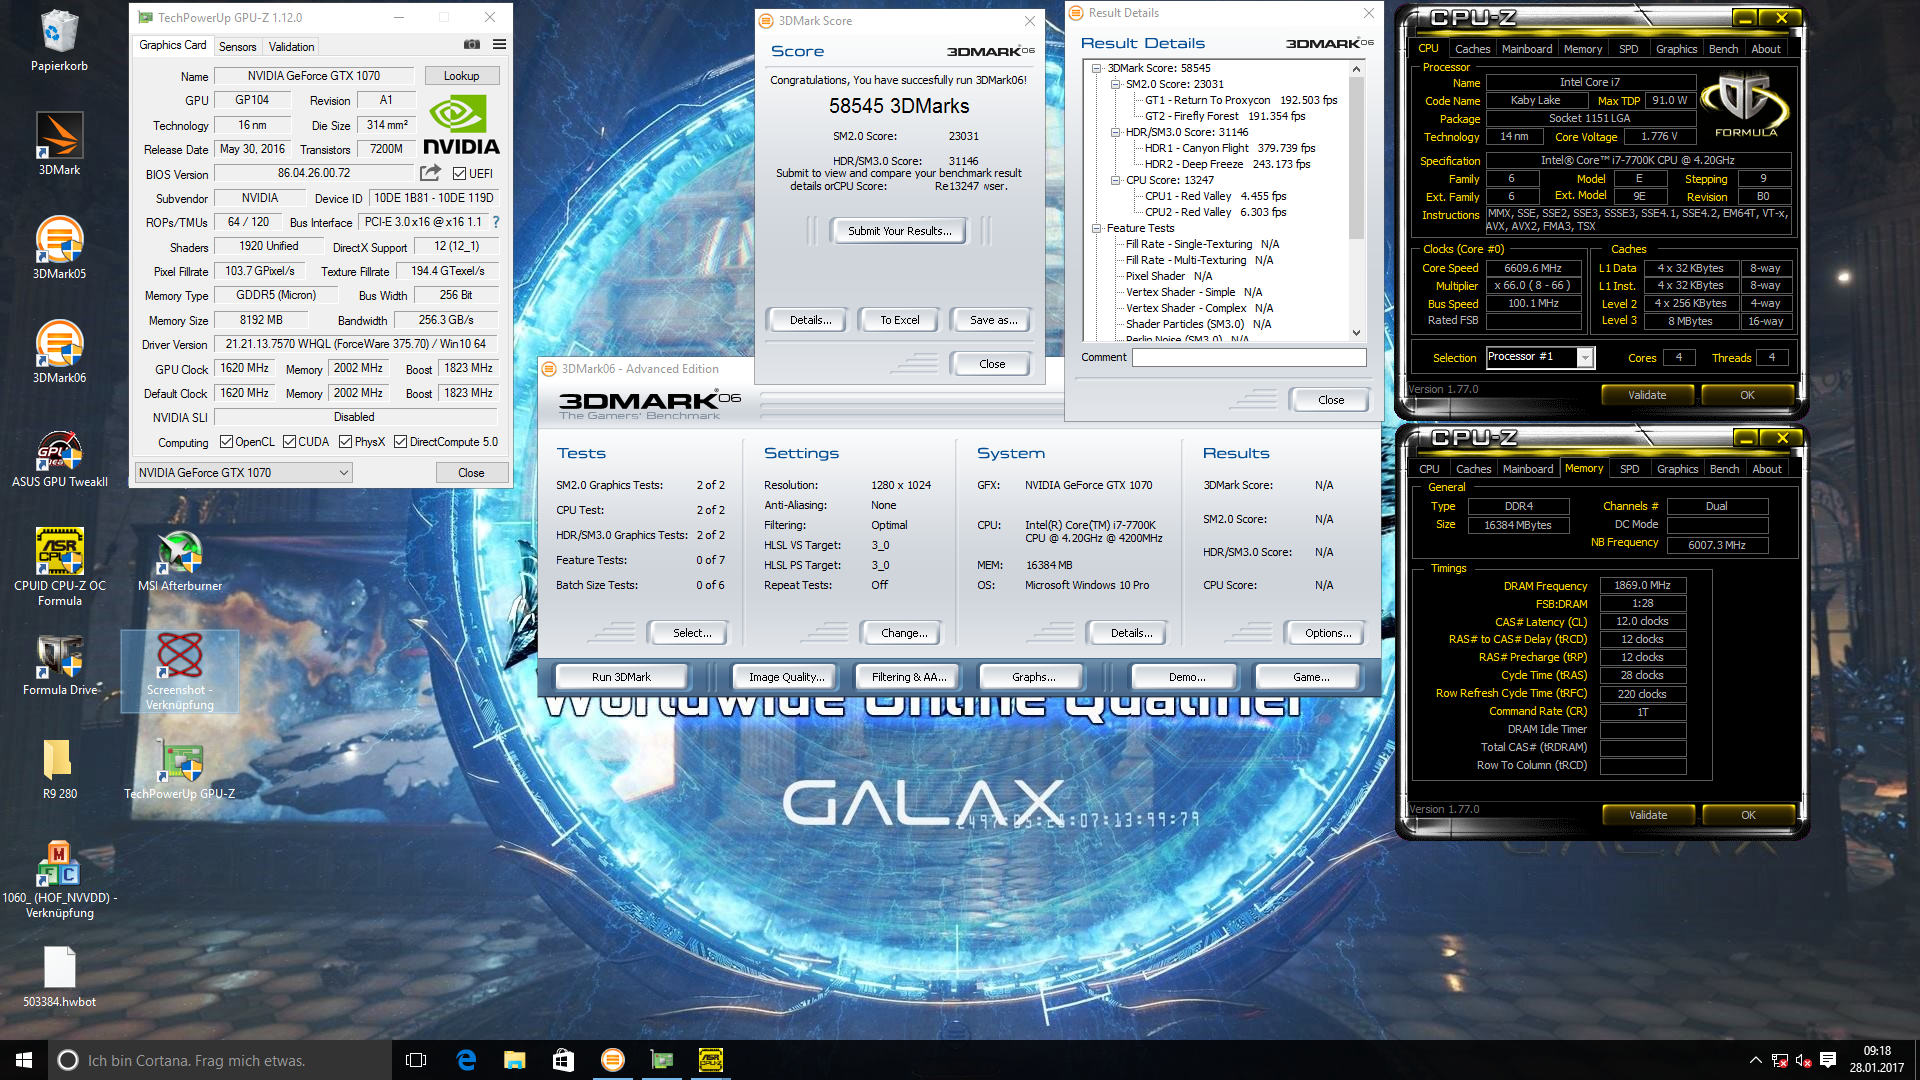The height and width of the screenshot is (1080, 1920).
Task: Open the Windows Store taskbar icon
Action: (563, 1060)
